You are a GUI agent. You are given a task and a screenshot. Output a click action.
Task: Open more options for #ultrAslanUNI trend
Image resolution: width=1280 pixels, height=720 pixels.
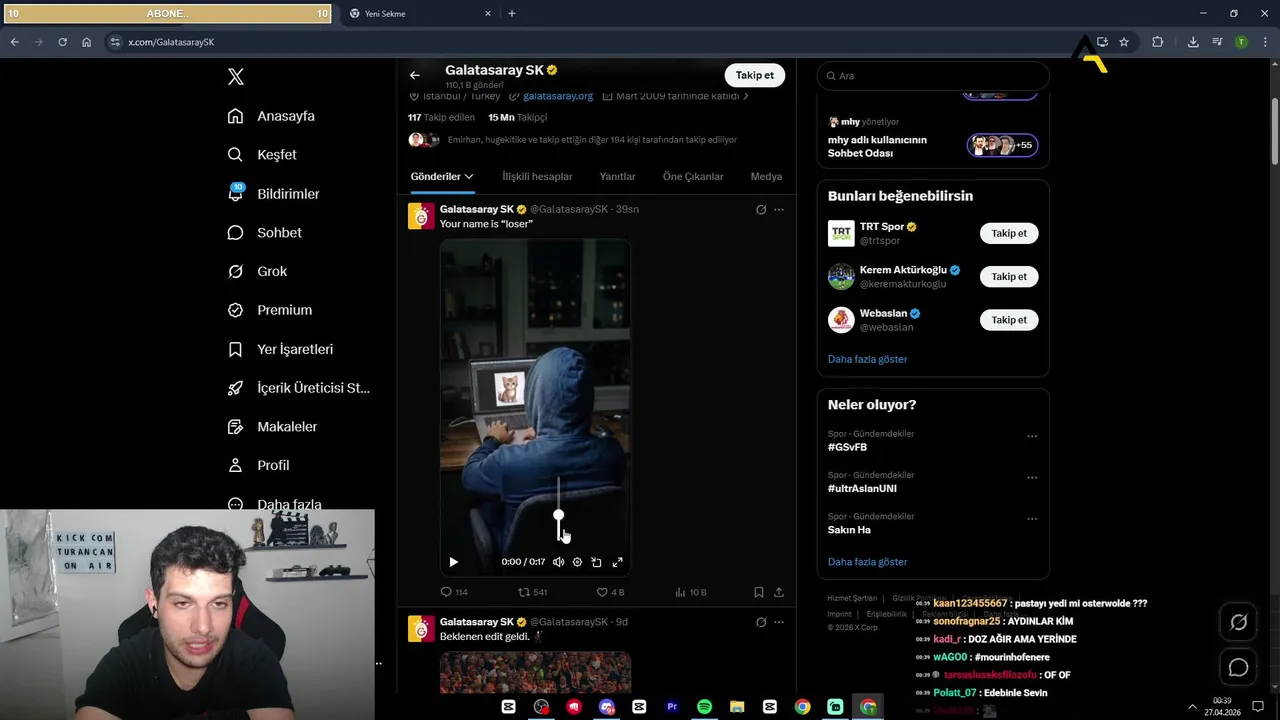point(1032,478)
